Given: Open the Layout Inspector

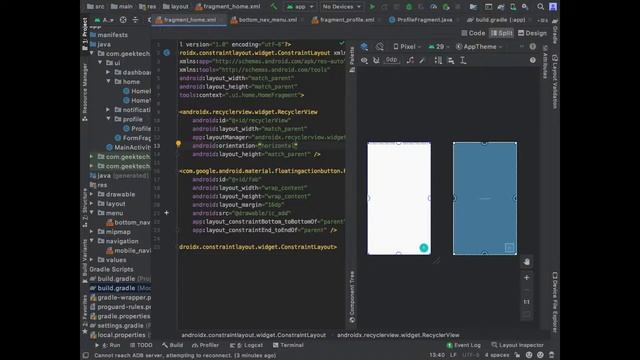Looking at the screenshot, I should coord(518,345).
